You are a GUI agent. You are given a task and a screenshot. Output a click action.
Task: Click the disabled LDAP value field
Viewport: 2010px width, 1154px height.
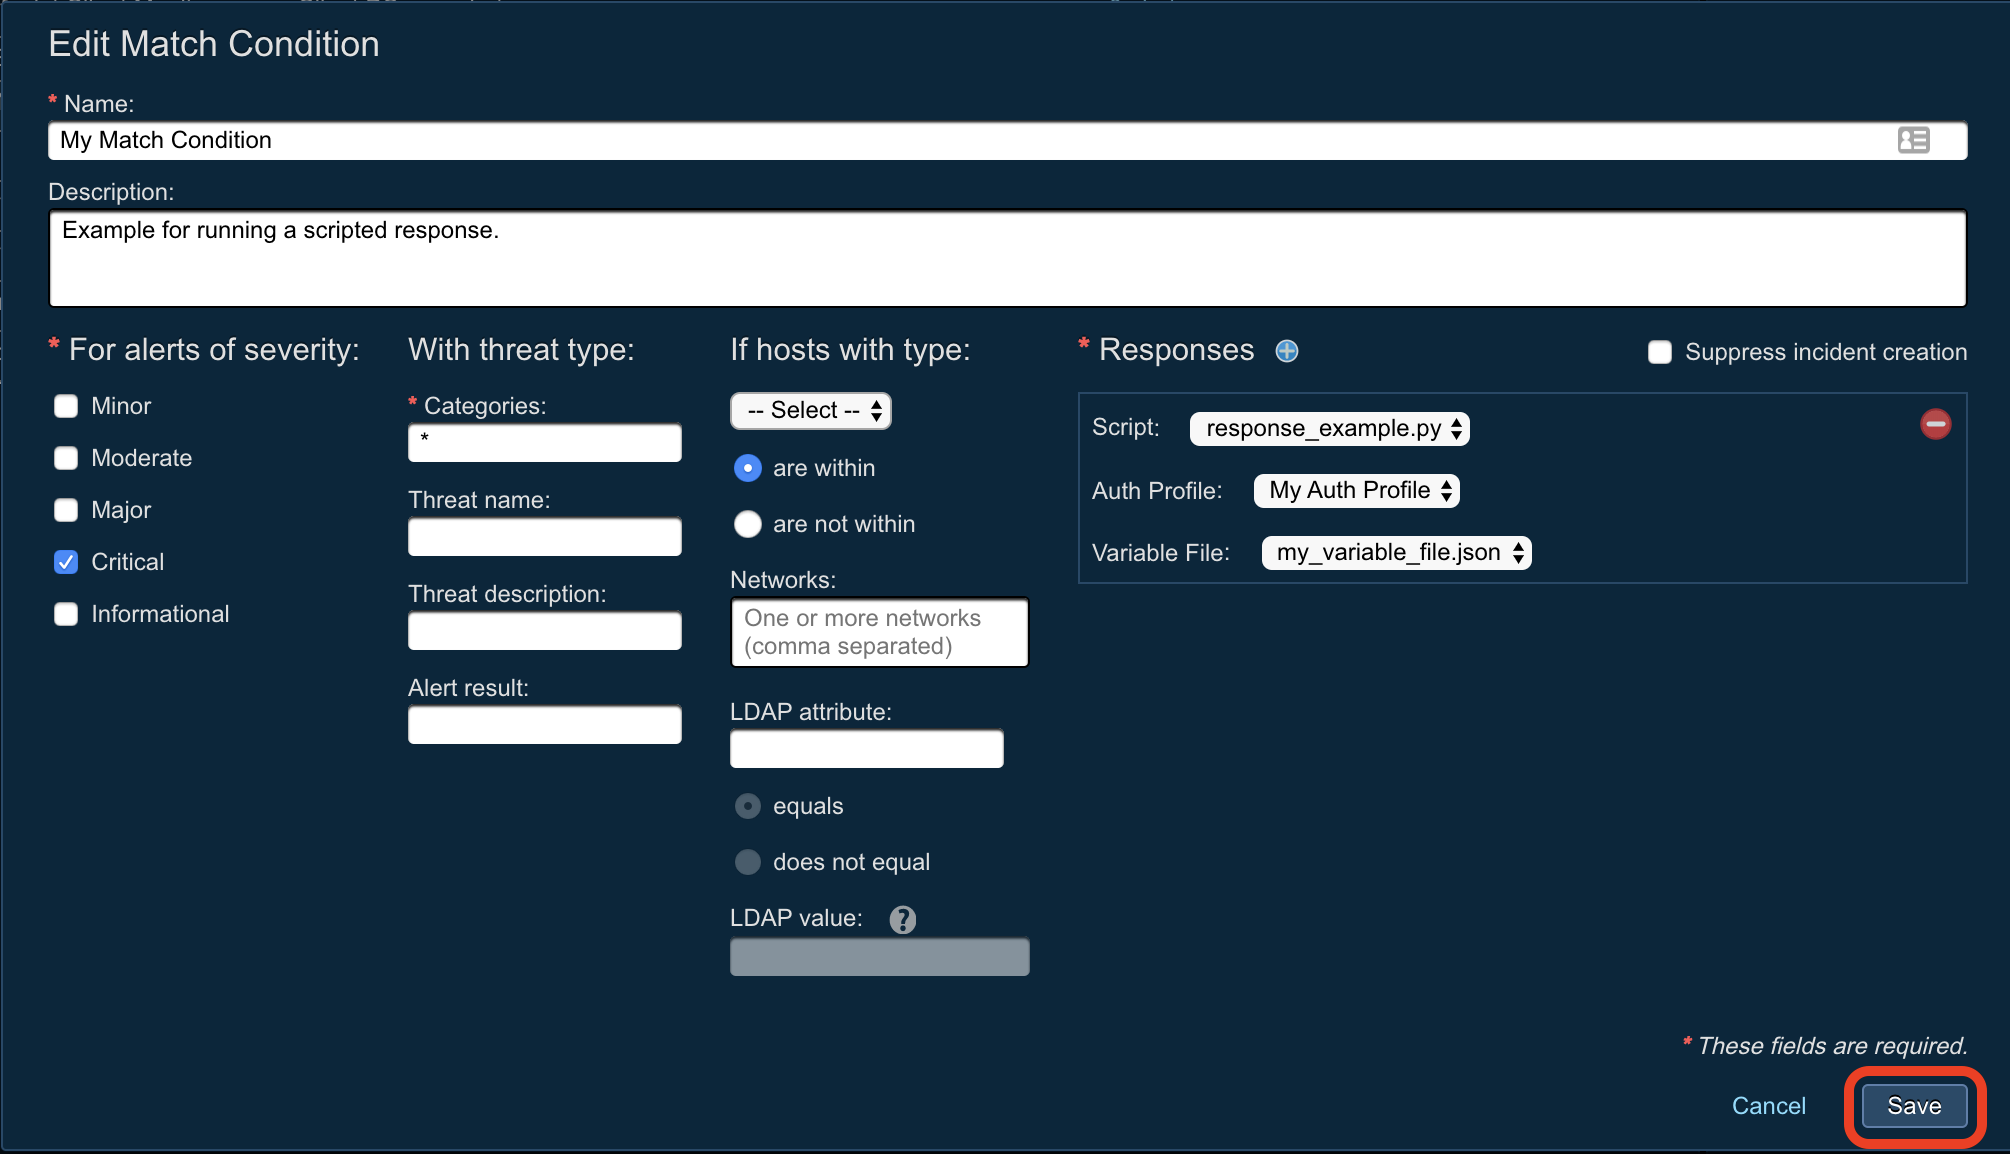point(879,957)
